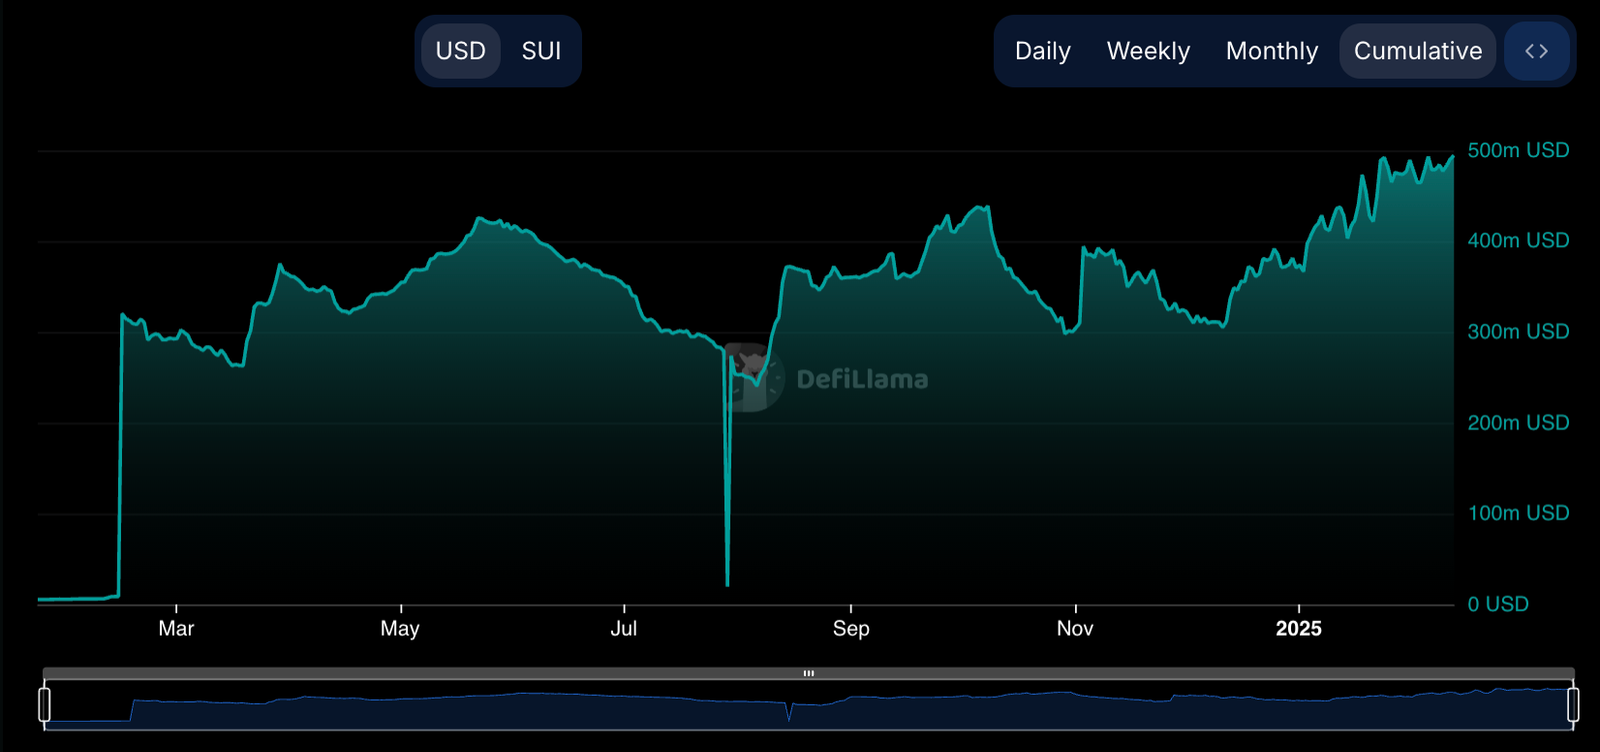Click the 0 USD y-axis label
This screenshot has height=752, width=1600.
(x=1497, y=604)
